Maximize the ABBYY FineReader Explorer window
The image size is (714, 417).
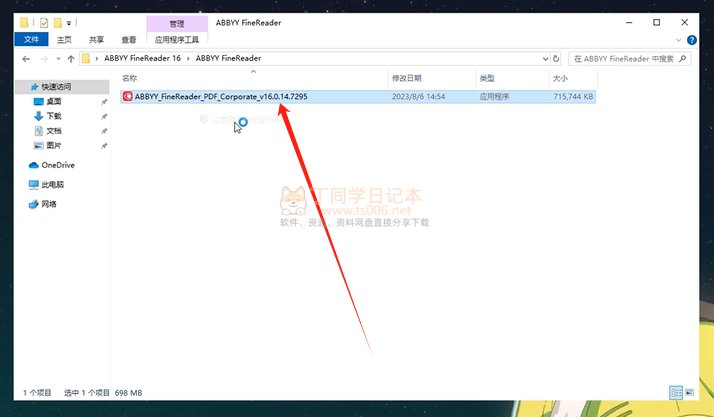click(x=657, y=22)
